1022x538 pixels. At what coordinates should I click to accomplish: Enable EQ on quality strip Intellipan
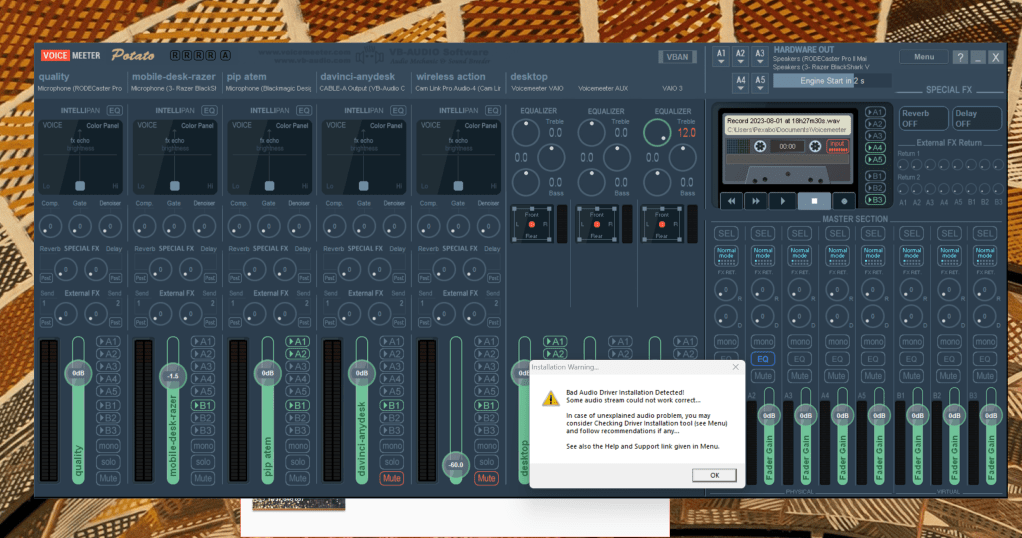point(115,110)
